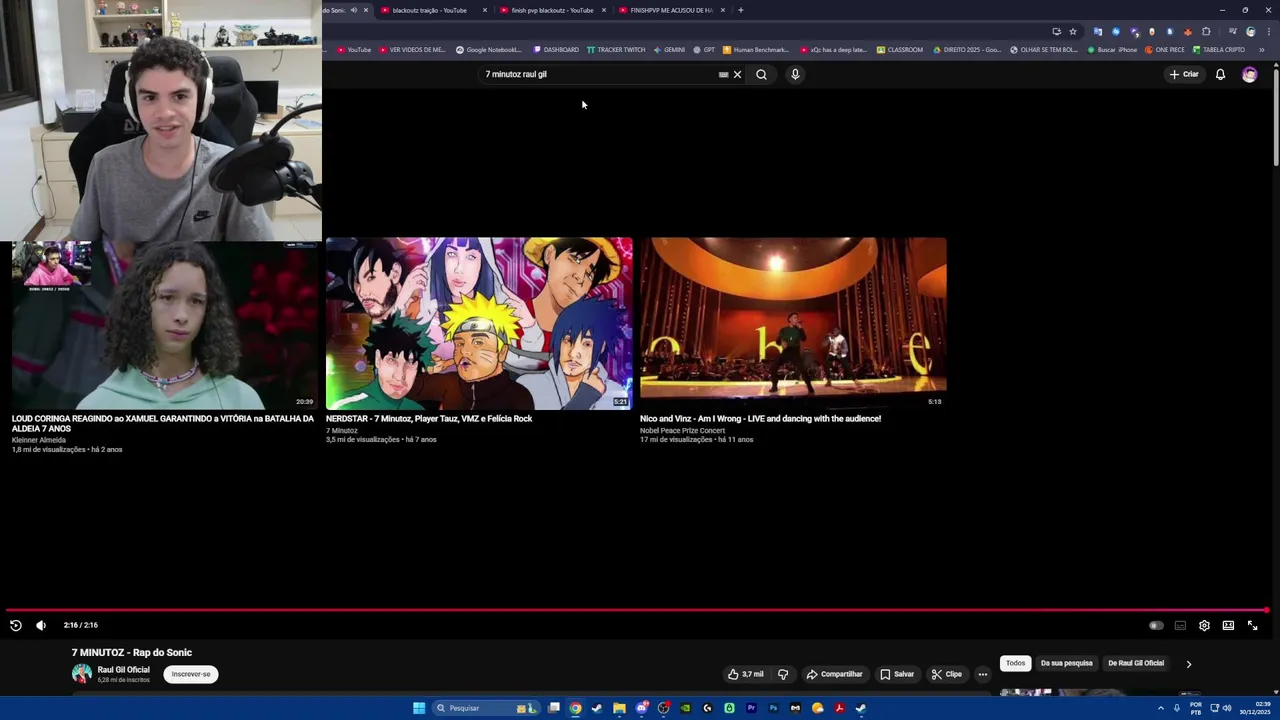The image size is (1280, 720).
Task: Switch to the blackoutz traição browser tab
Action: 429,10
